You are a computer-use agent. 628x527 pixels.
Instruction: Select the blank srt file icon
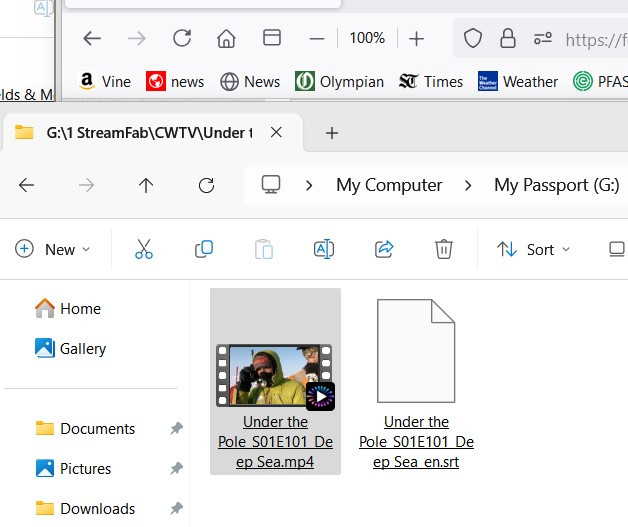pos(416,351)
